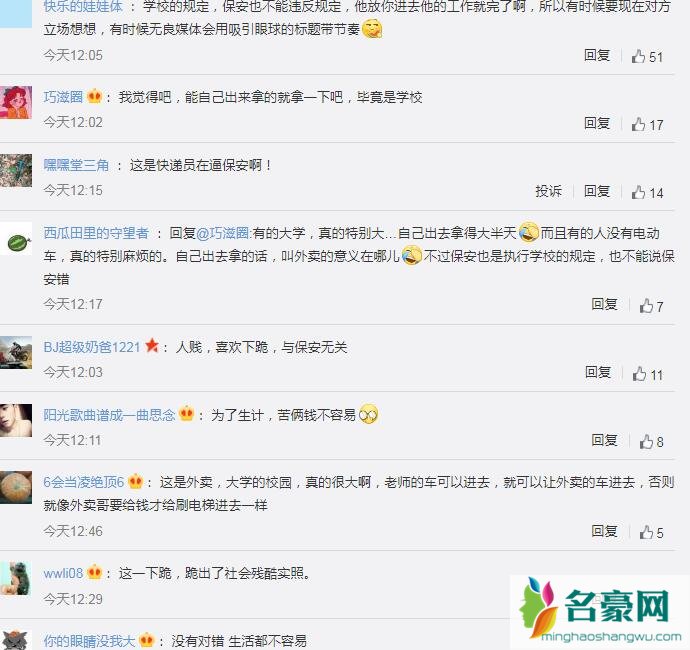This screenshot has width=690, height=650.
Task: Reply to BJ超级奶爸1221's comment
Action: tap(598, 372)
